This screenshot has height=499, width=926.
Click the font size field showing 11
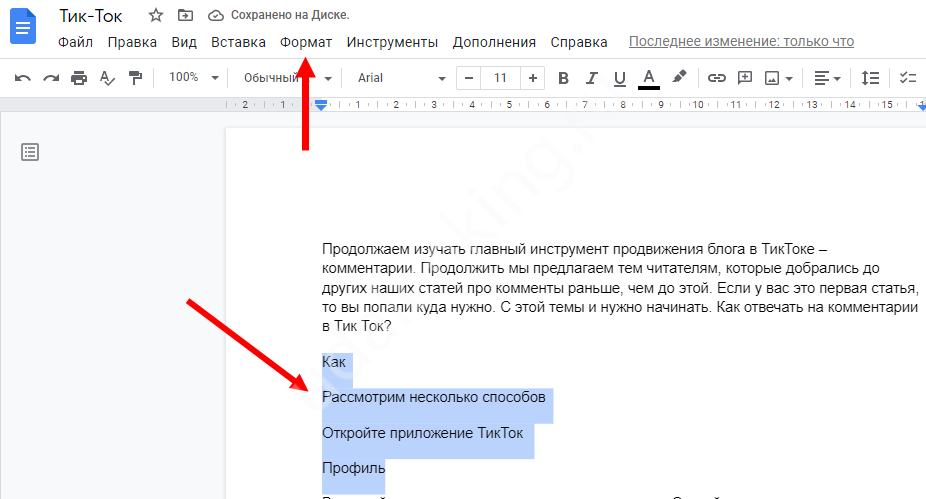(500, 78)
